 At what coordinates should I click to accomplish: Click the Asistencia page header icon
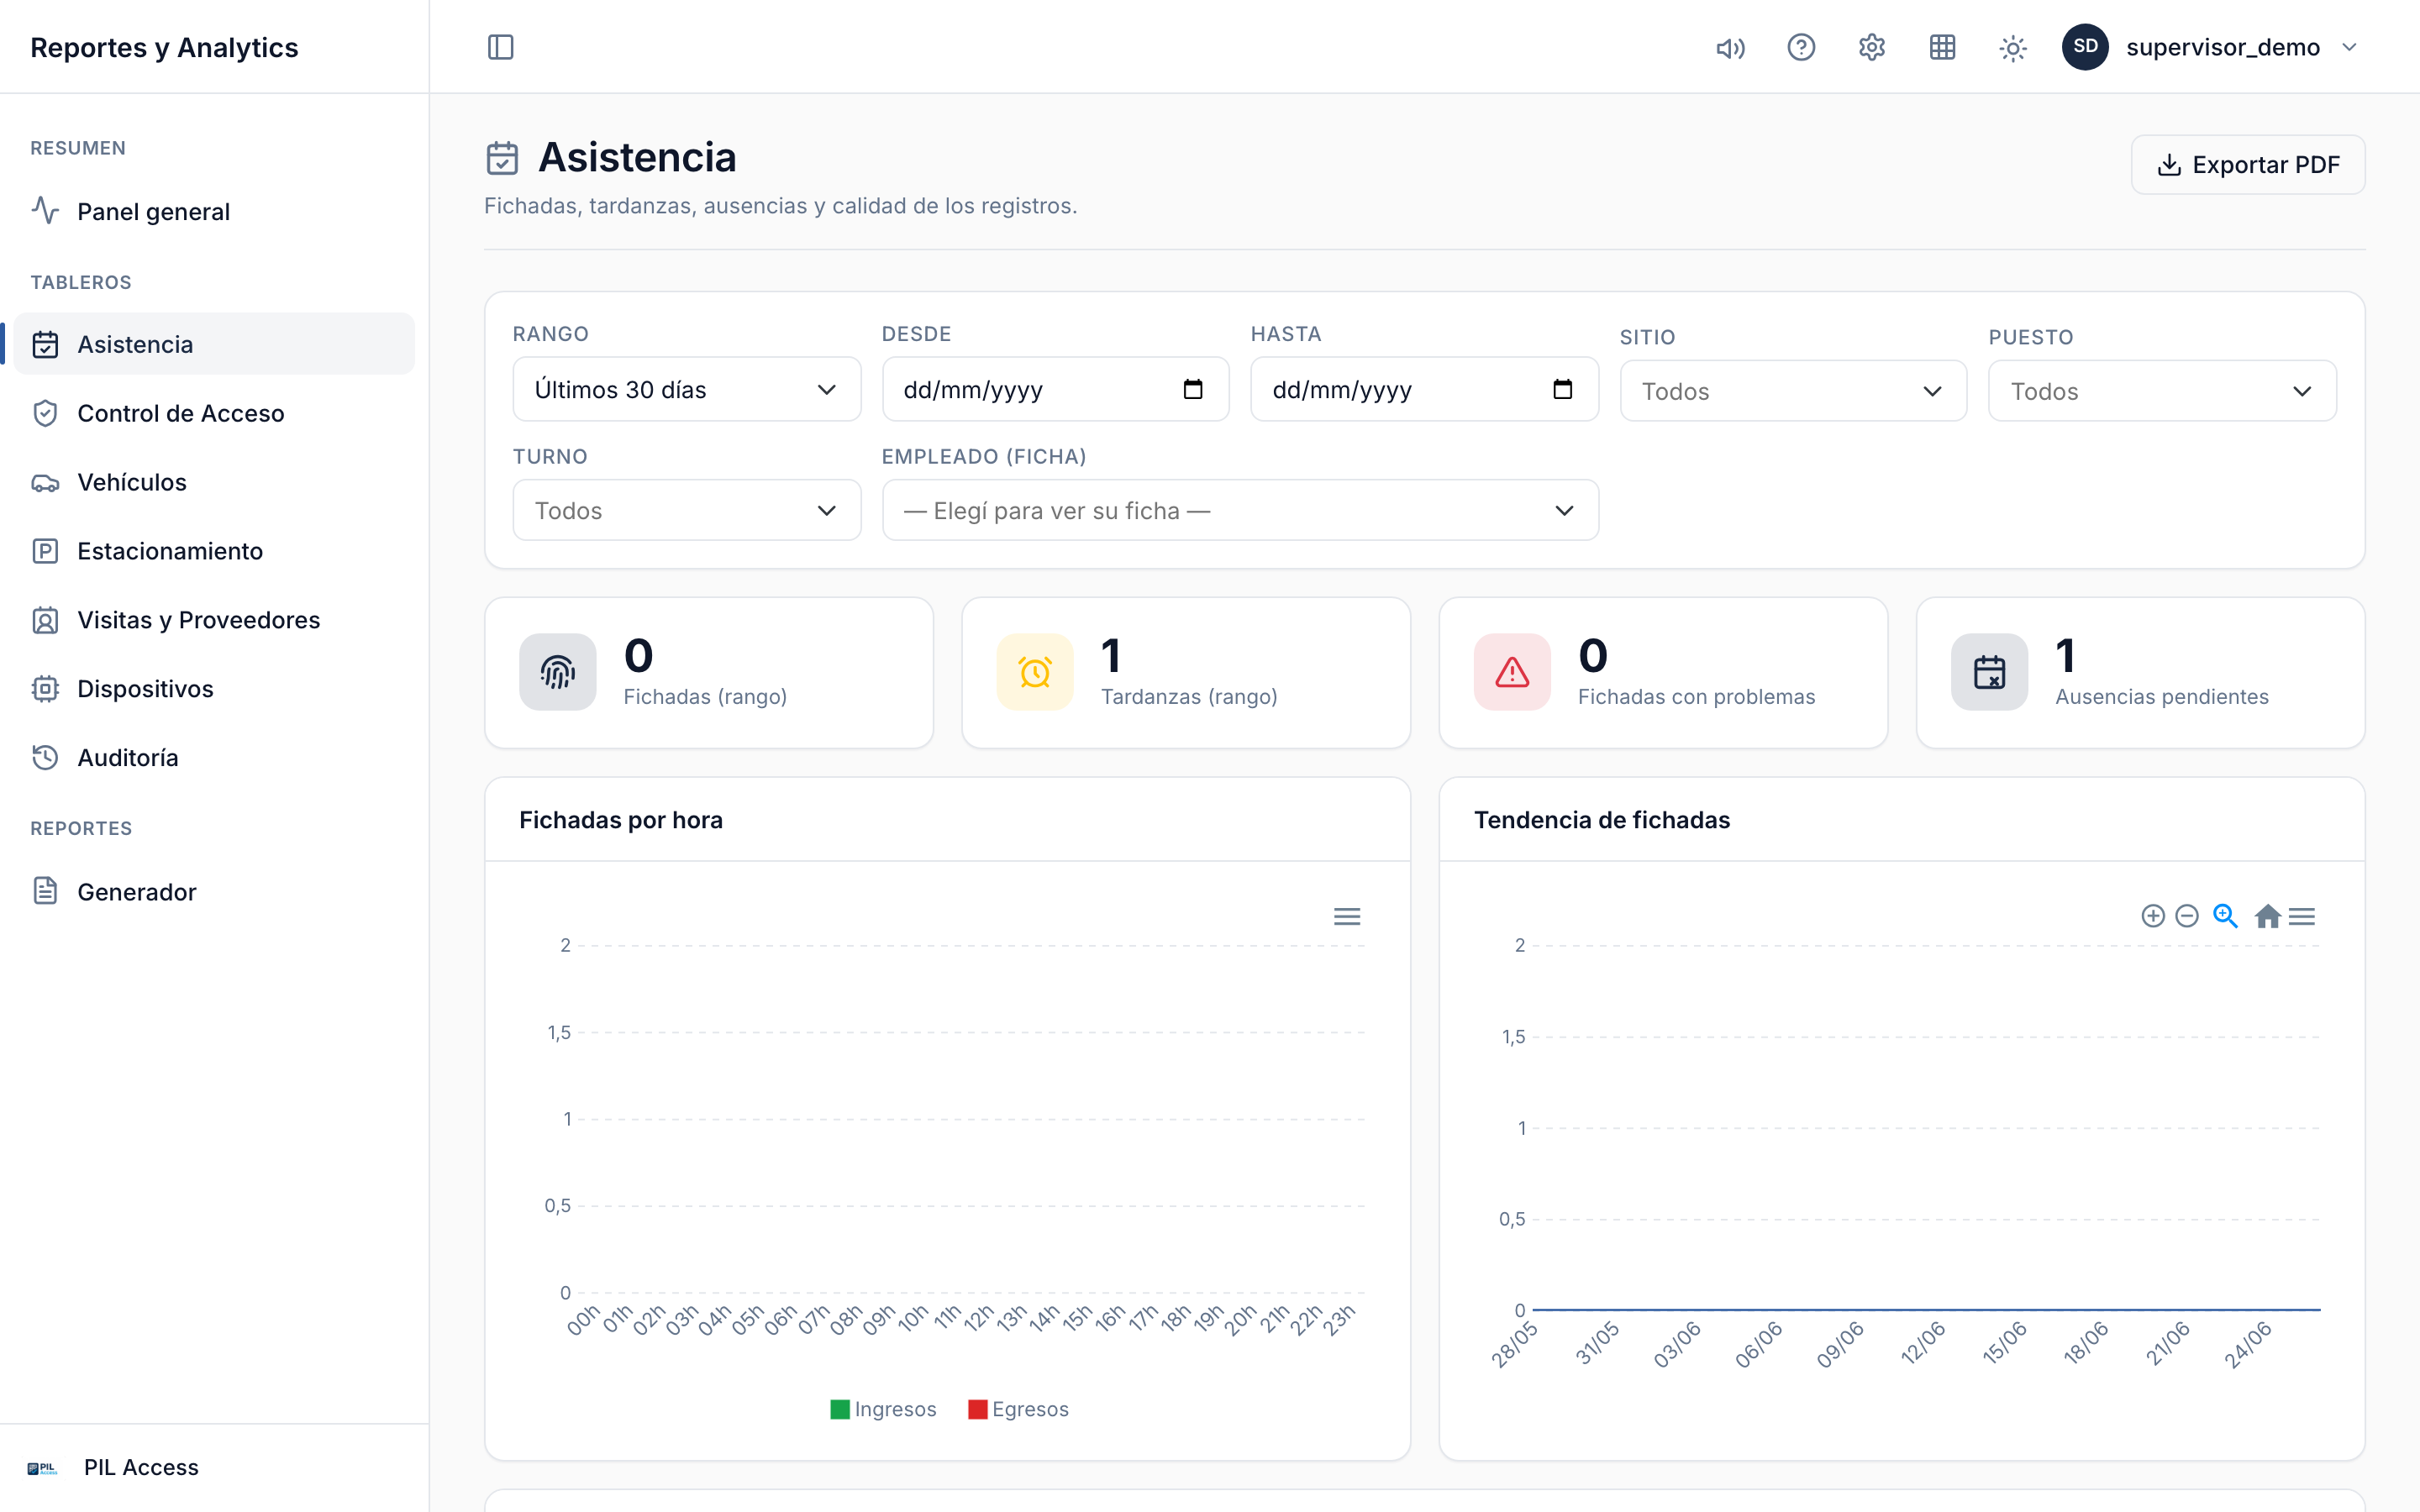(x=502, y=158)
